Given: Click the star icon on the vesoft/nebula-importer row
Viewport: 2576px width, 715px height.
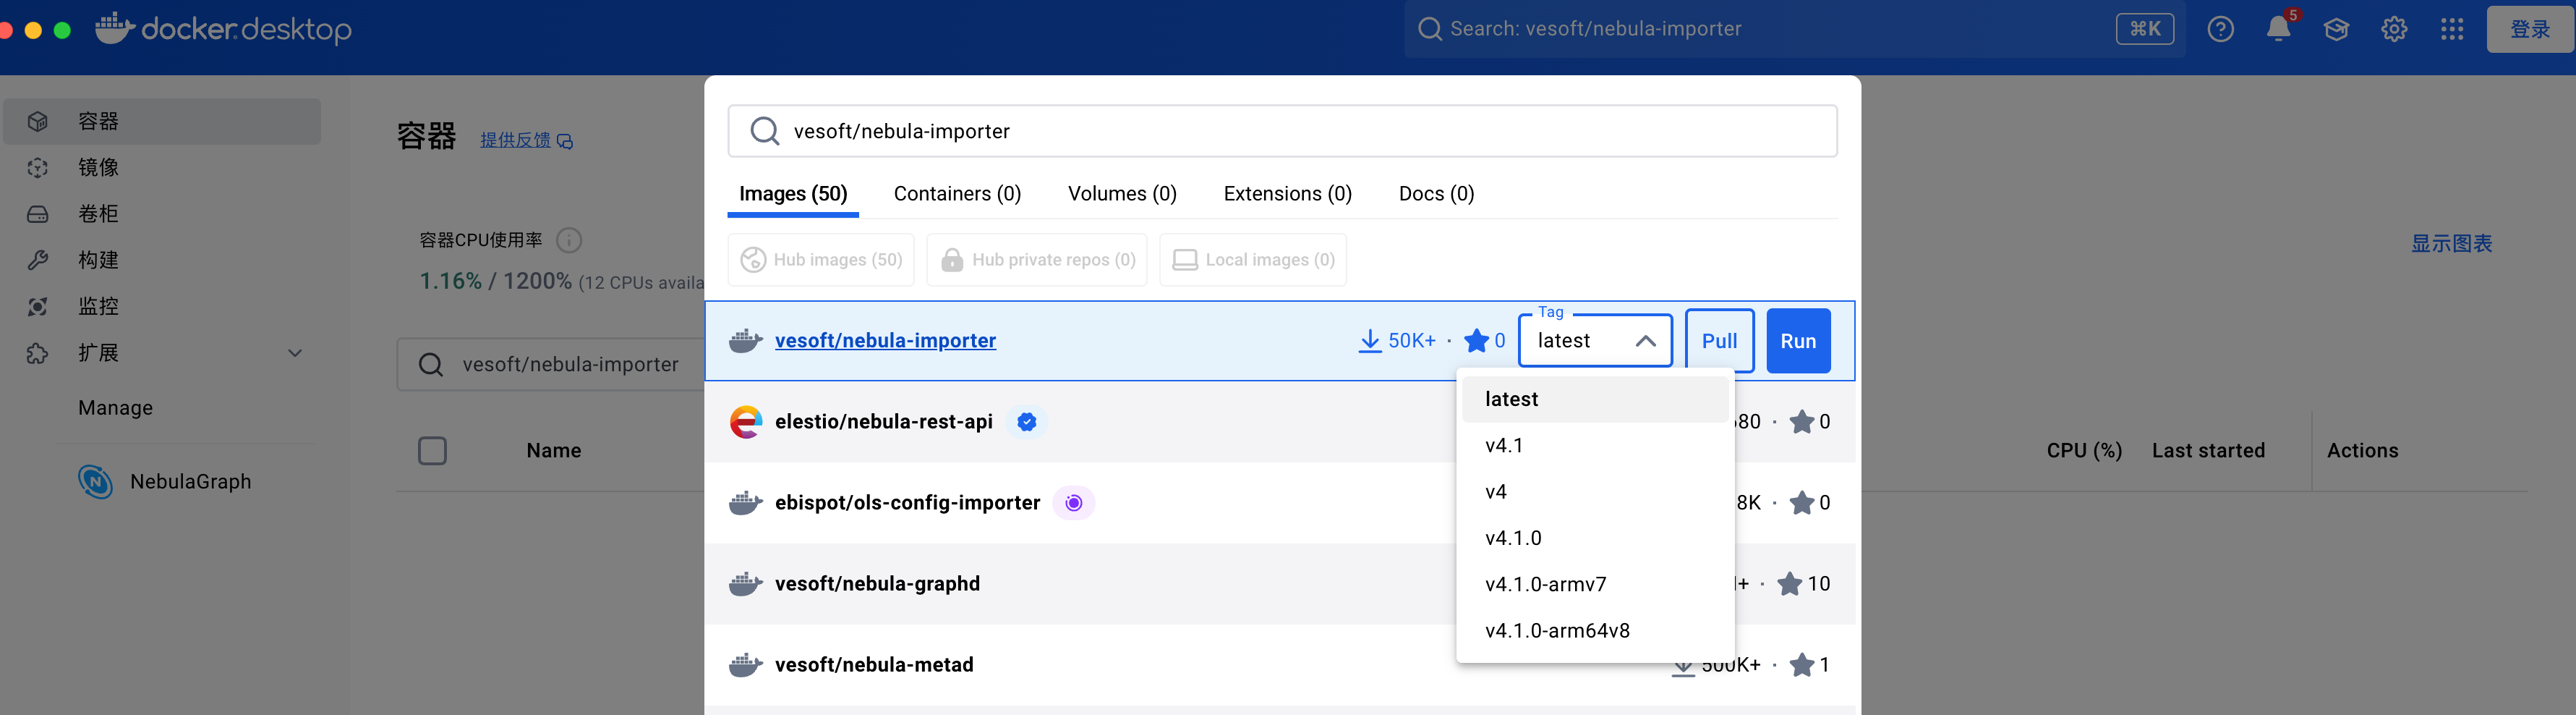Looking at the screenshot, I should pos(1476,341).
